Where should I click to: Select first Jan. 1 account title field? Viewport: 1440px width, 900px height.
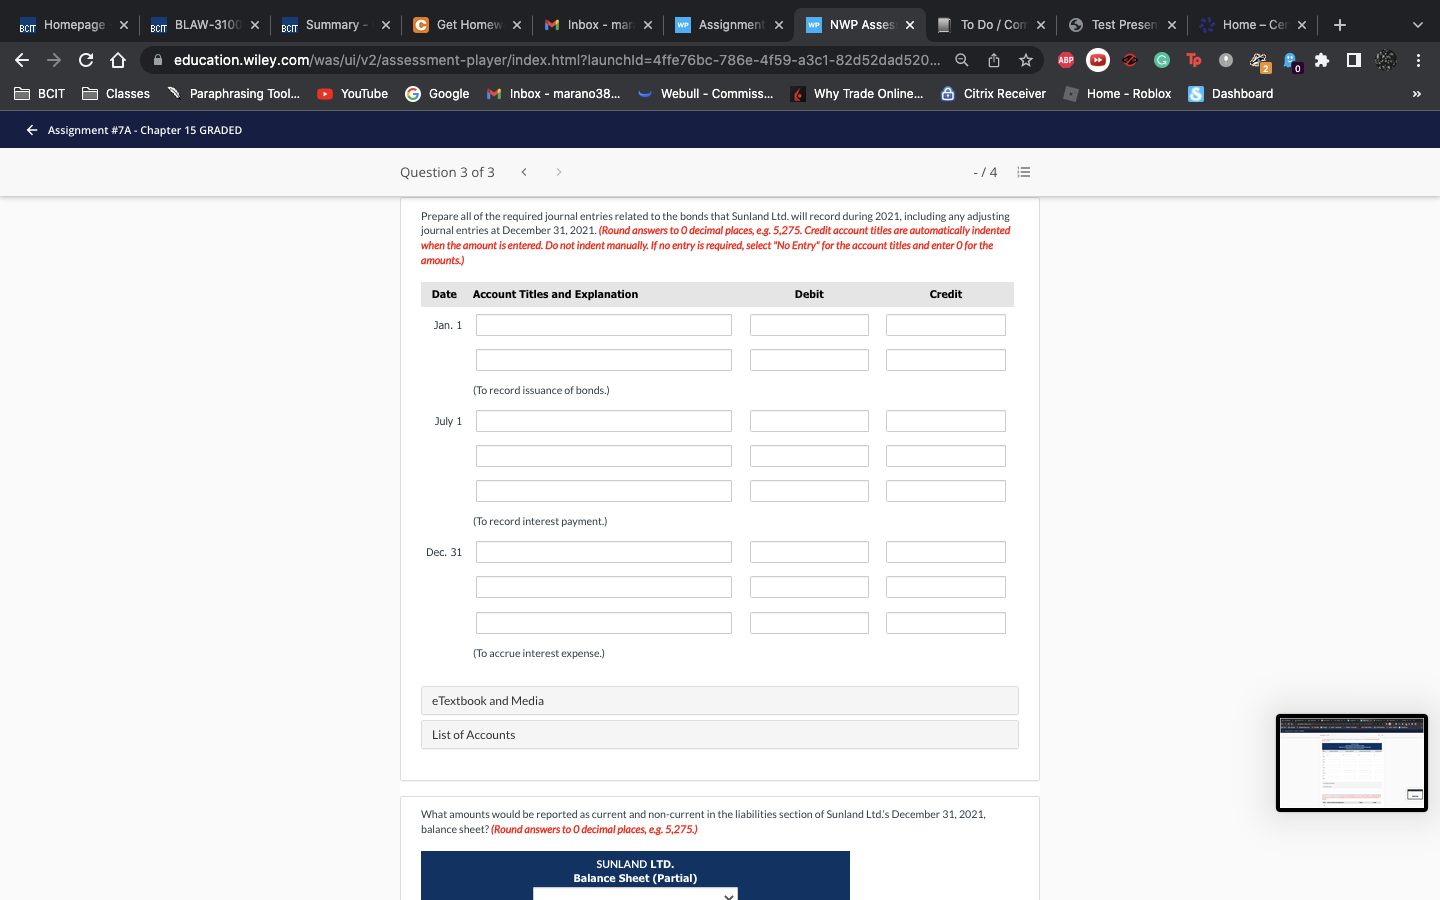pyautogui.click(x=604, y=325)
